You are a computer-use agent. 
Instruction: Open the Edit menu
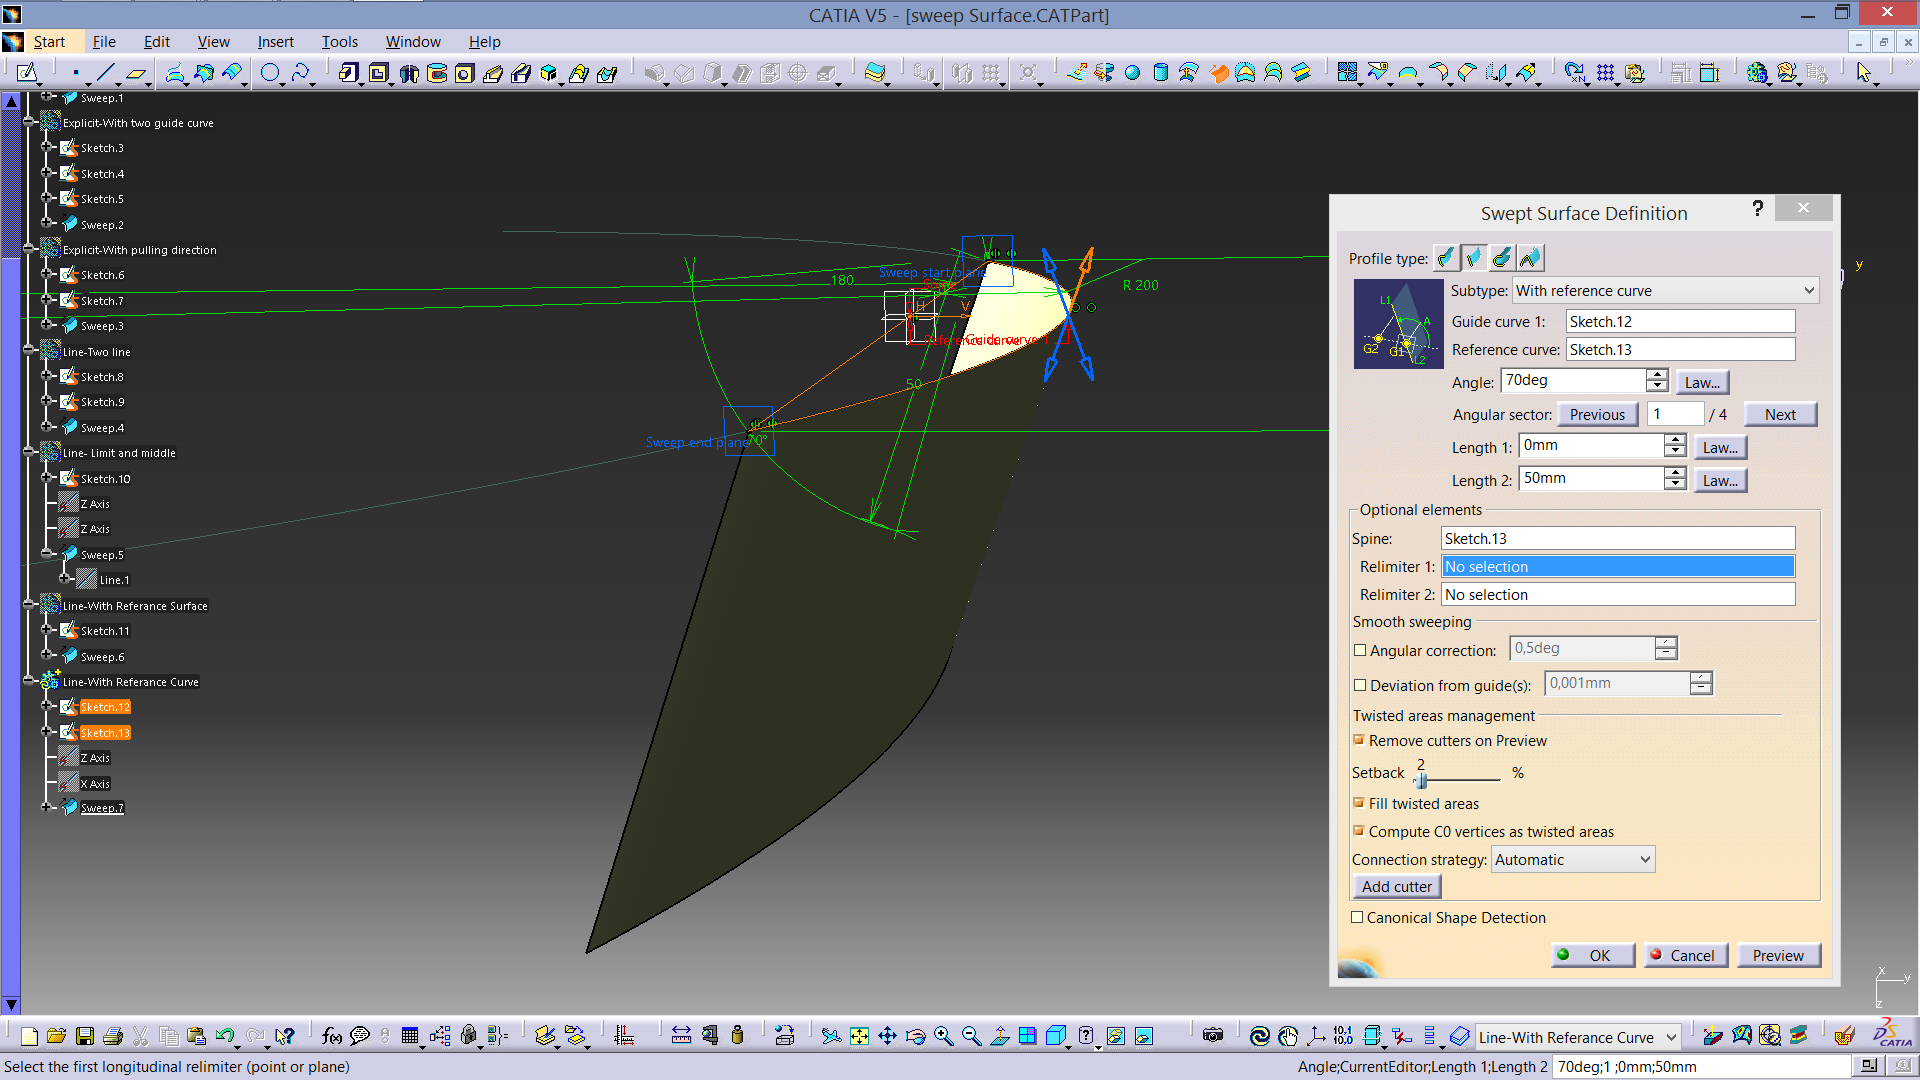coord(156,42)
